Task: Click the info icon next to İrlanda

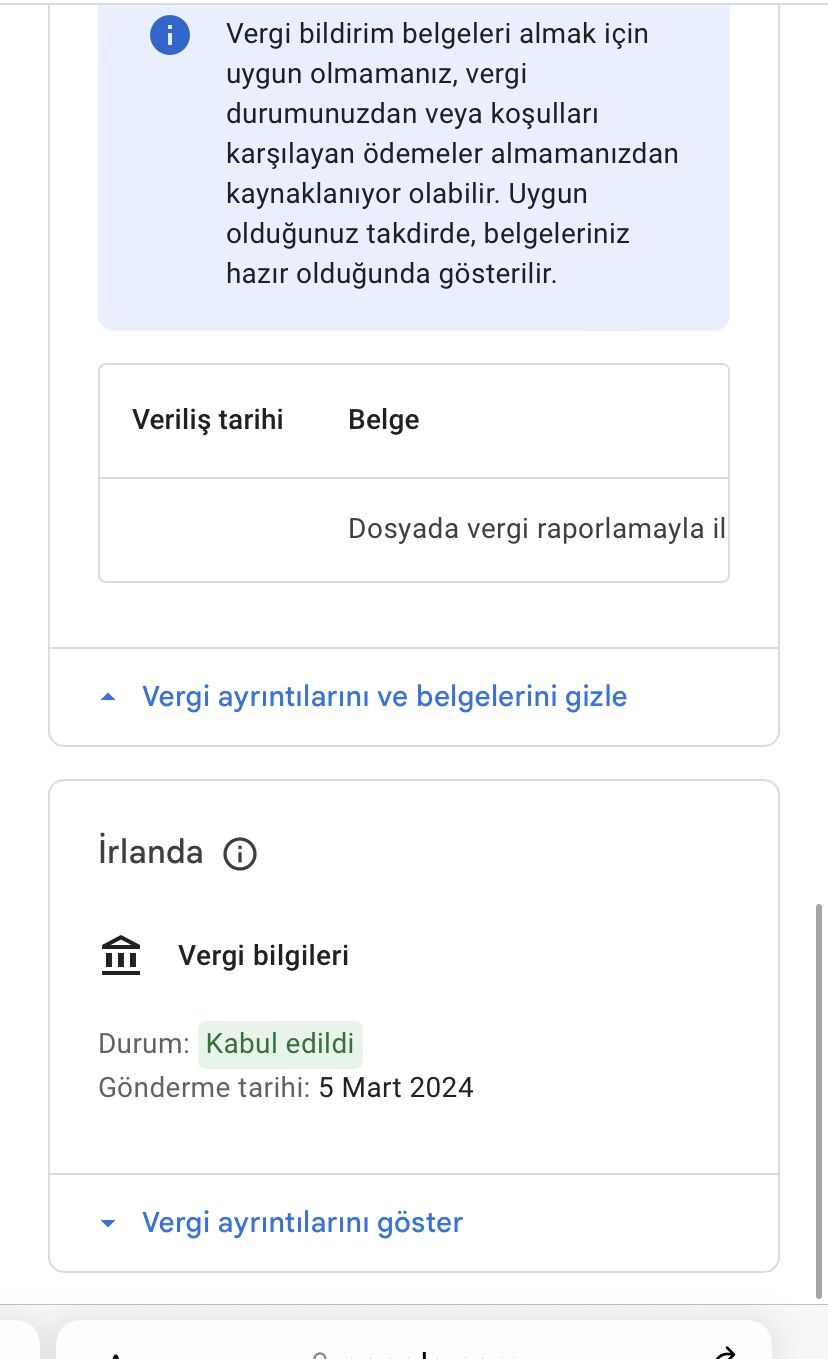Action: (x=240, y=854)
